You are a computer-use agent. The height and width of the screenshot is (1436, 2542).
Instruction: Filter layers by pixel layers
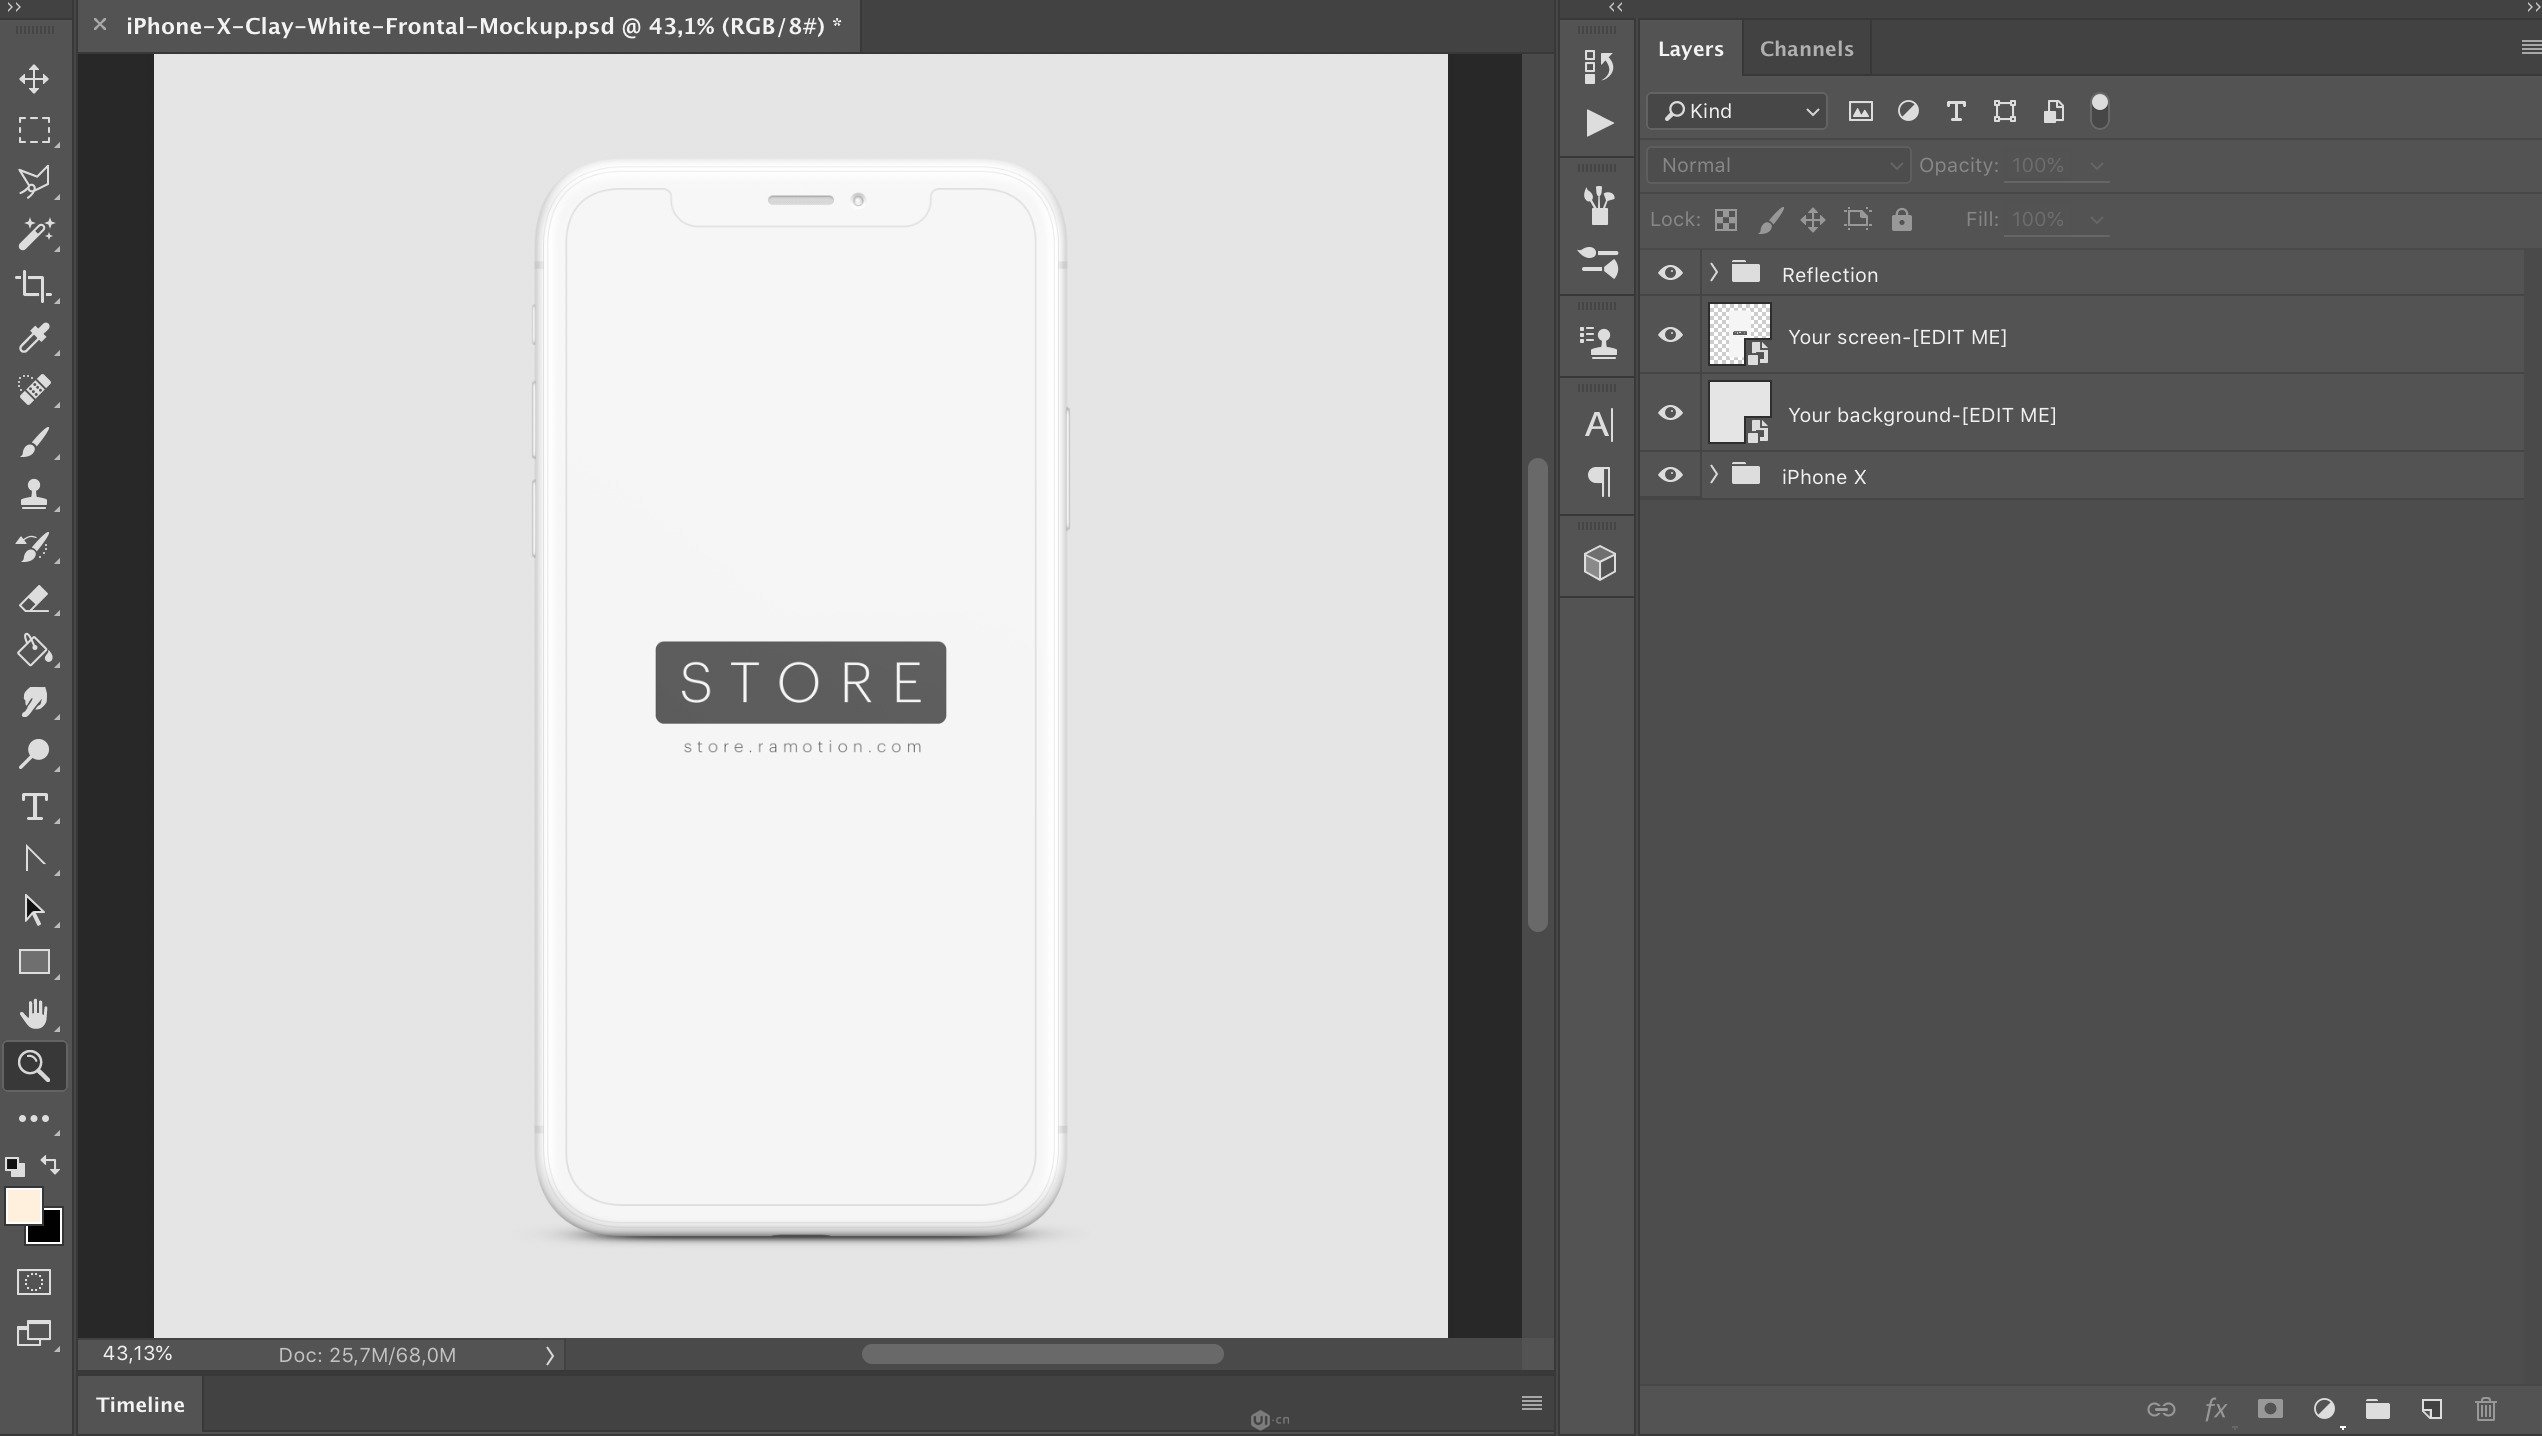pos(1860,111)
